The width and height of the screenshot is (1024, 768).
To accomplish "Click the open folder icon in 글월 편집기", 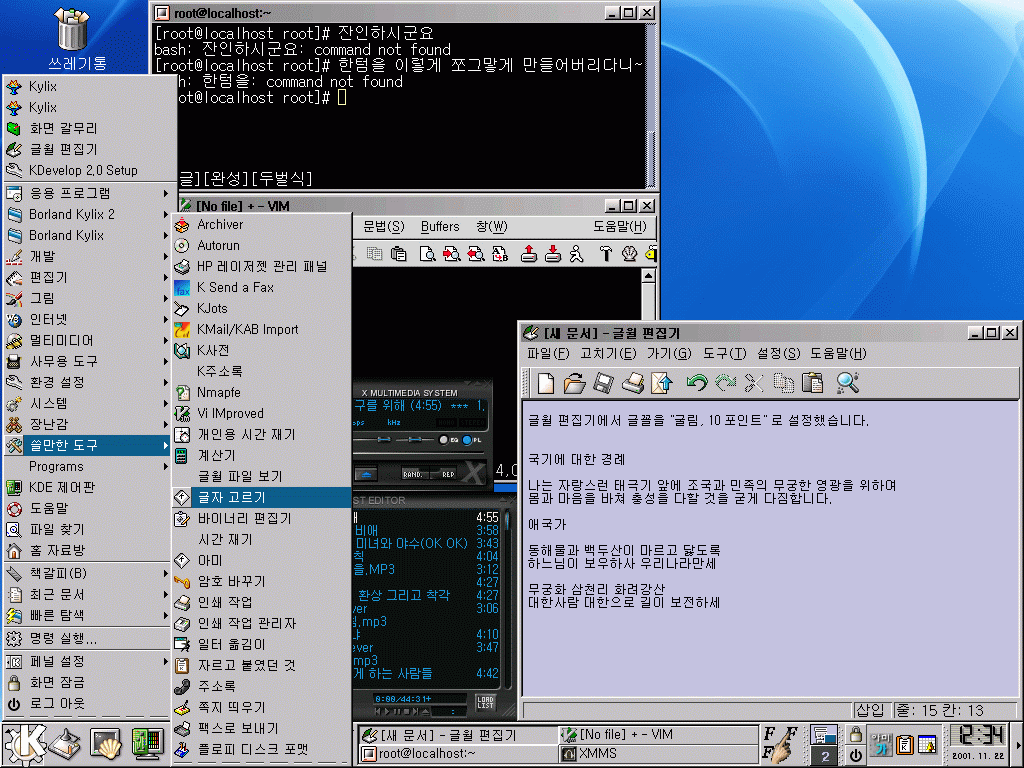I will point(574,383).
